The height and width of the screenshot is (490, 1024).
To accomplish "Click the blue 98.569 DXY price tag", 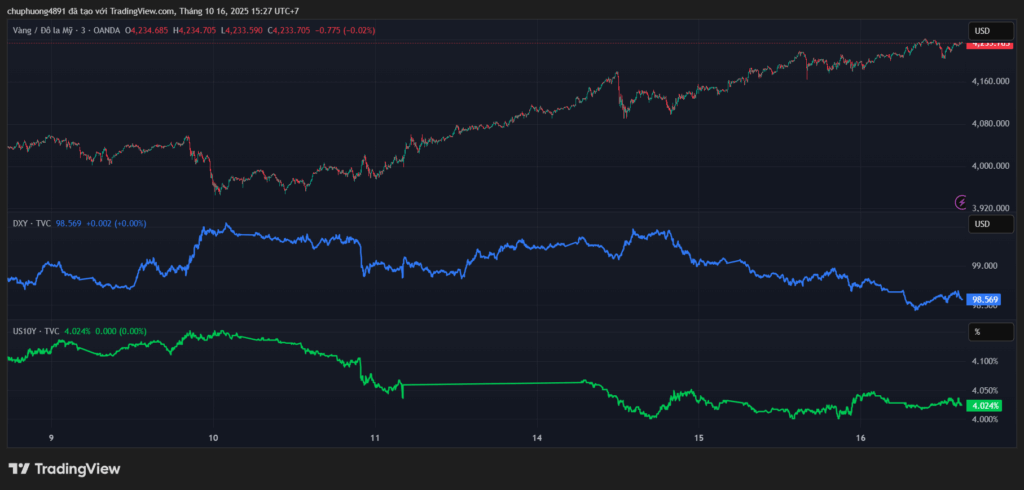I will pos(985,299).
